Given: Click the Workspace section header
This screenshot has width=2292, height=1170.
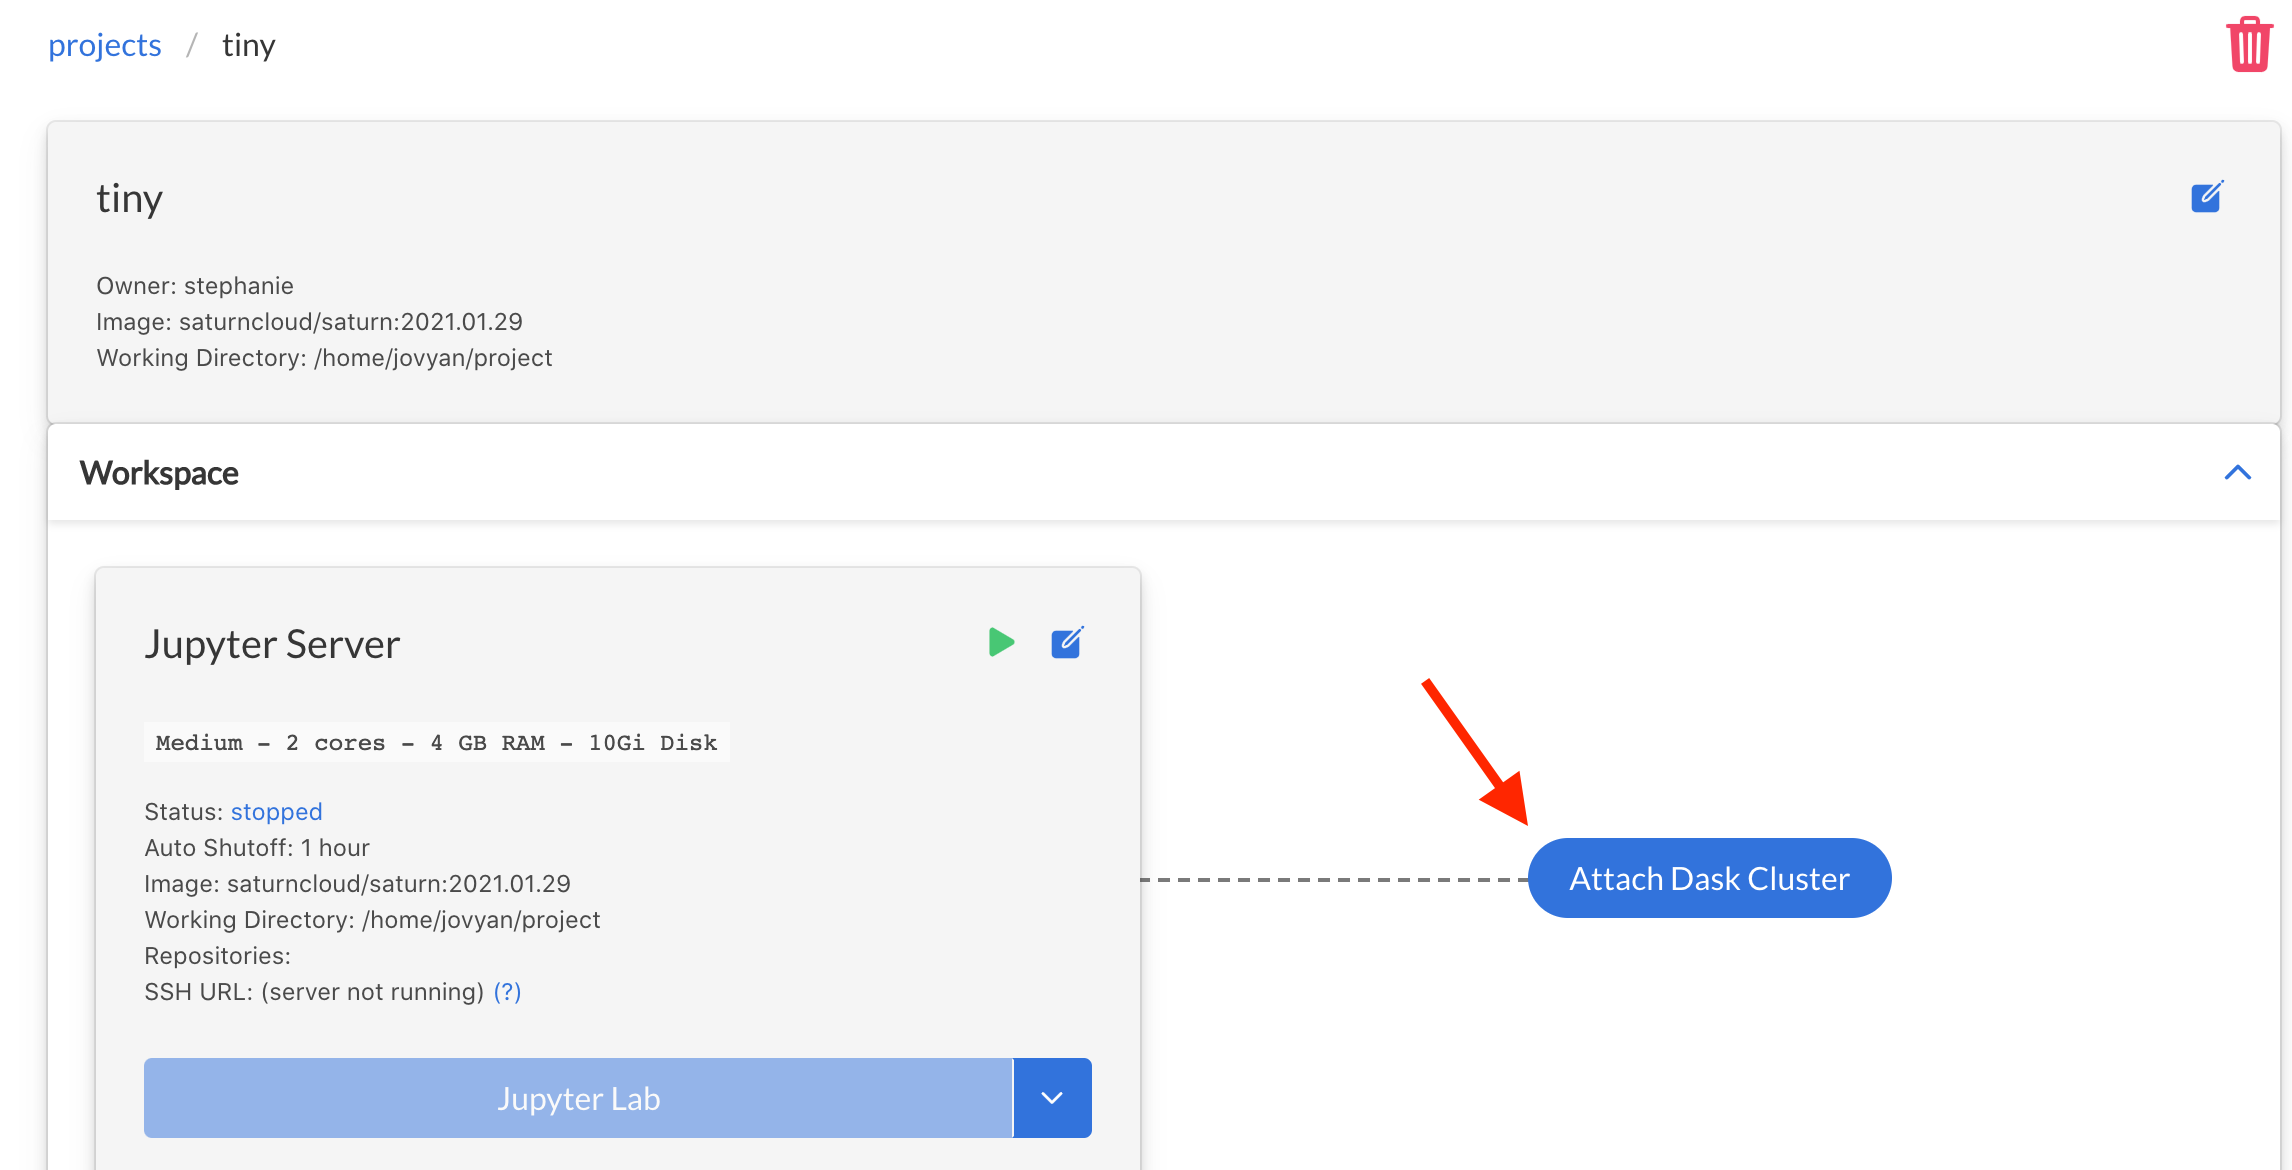Looking at the screenshot, I should (159, 473).
